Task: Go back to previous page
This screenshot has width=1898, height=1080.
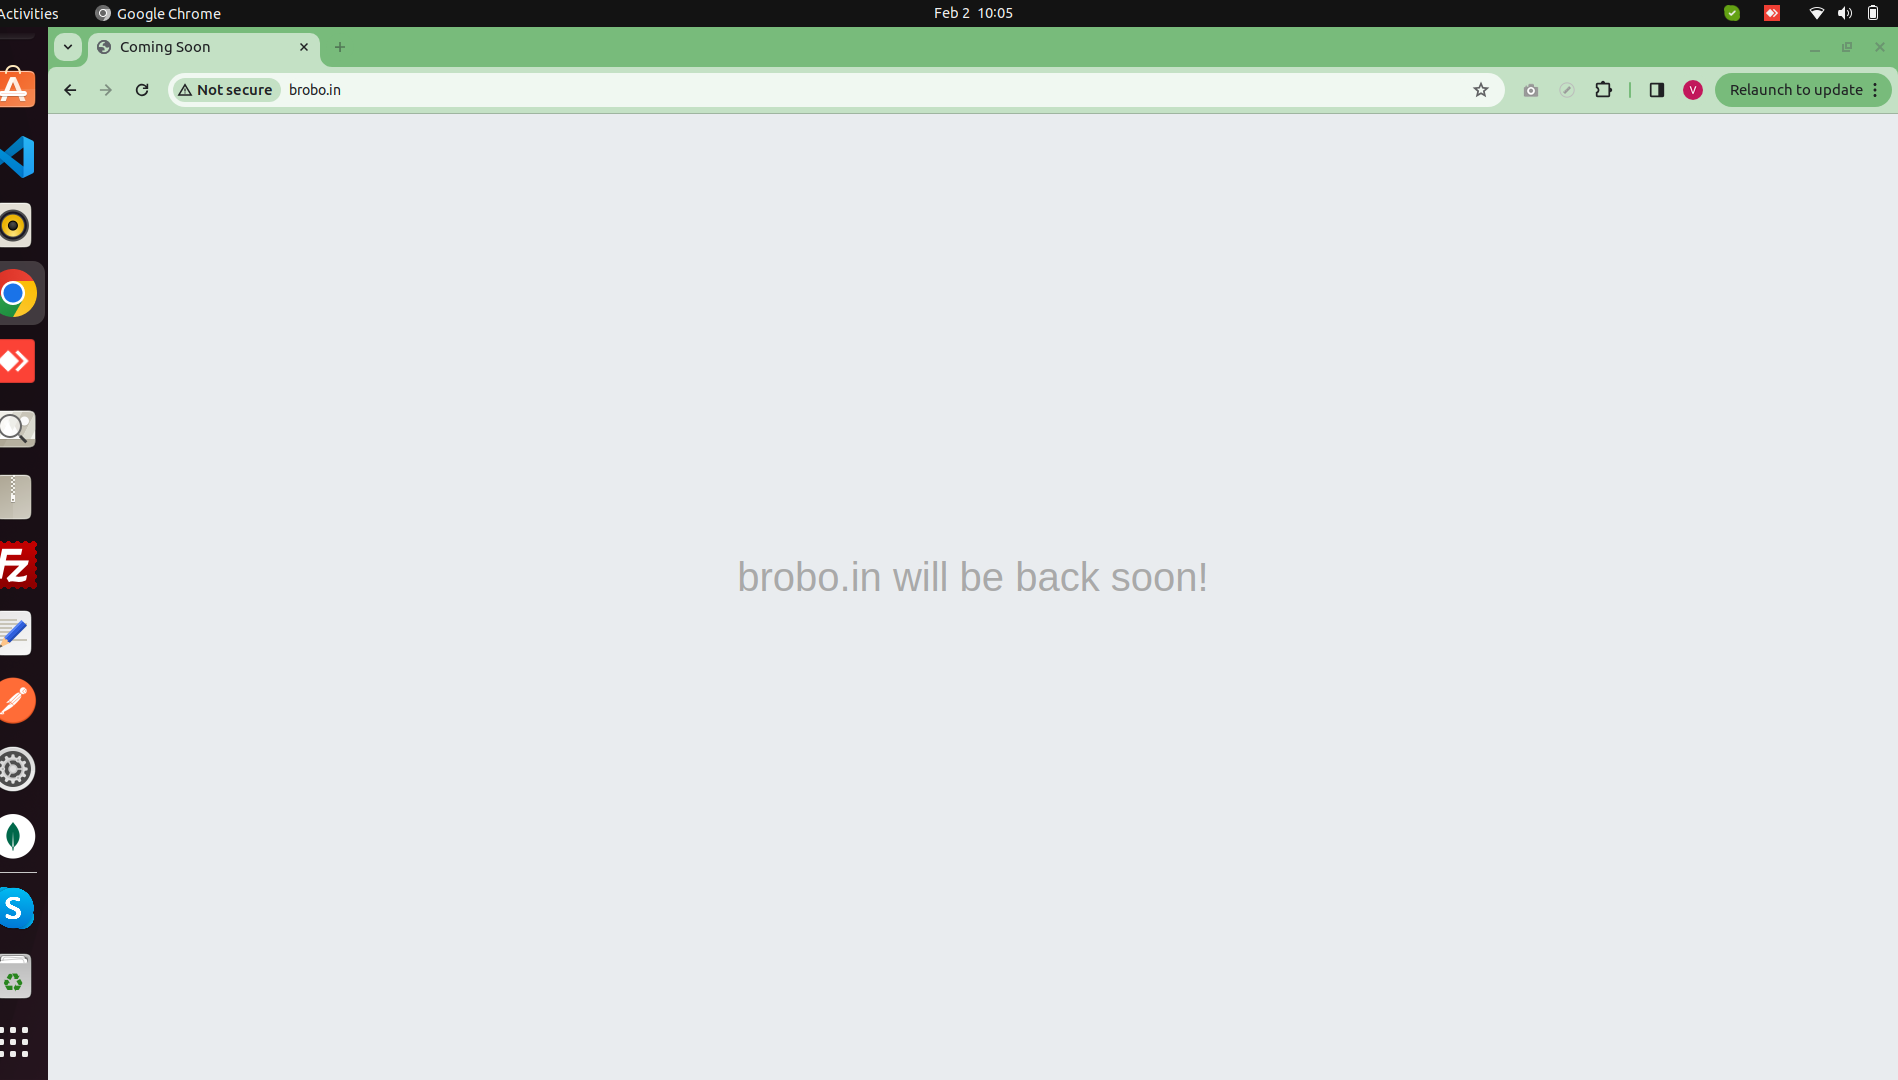Action: pos(70,90)
